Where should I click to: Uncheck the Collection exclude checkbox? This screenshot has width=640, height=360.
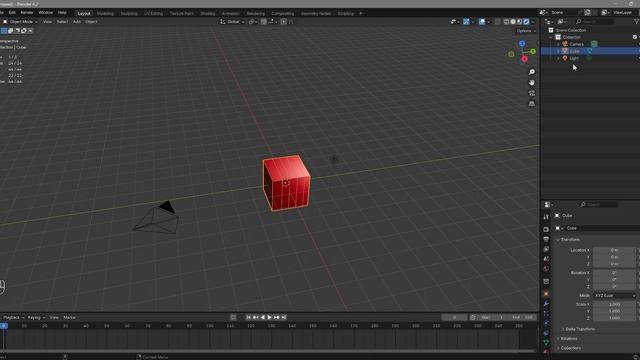tap(635, 37)
